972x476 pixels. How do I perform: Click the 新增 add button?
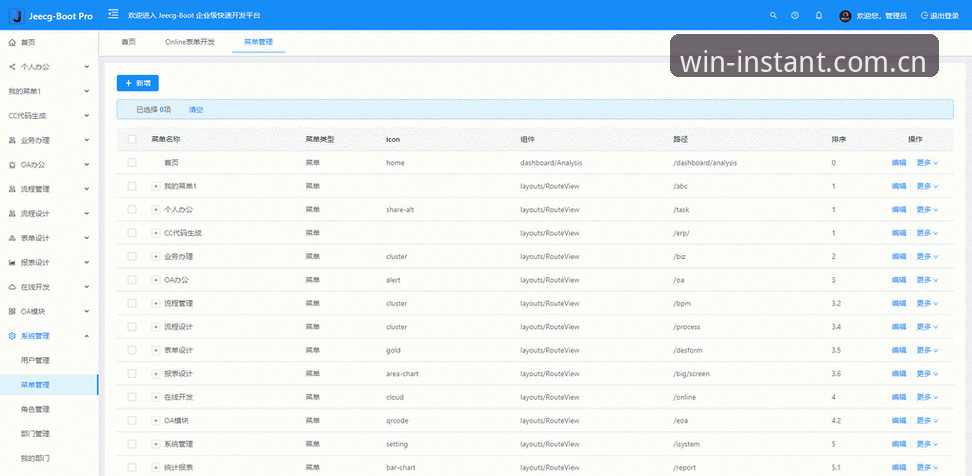pyautogui.click(x=138, y=83)
